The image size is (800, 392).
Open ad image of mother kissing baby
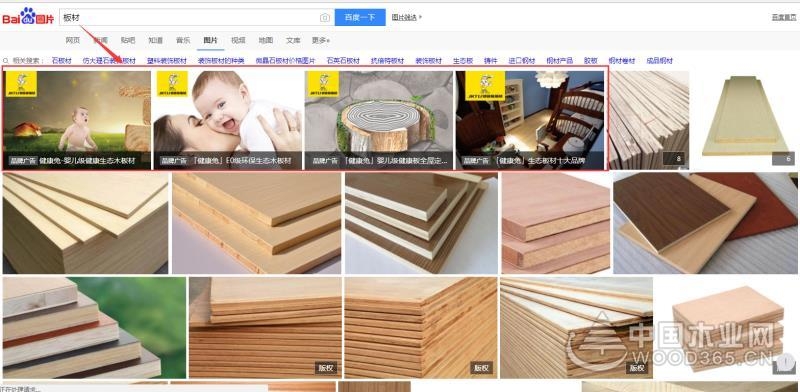coord(228,120)
